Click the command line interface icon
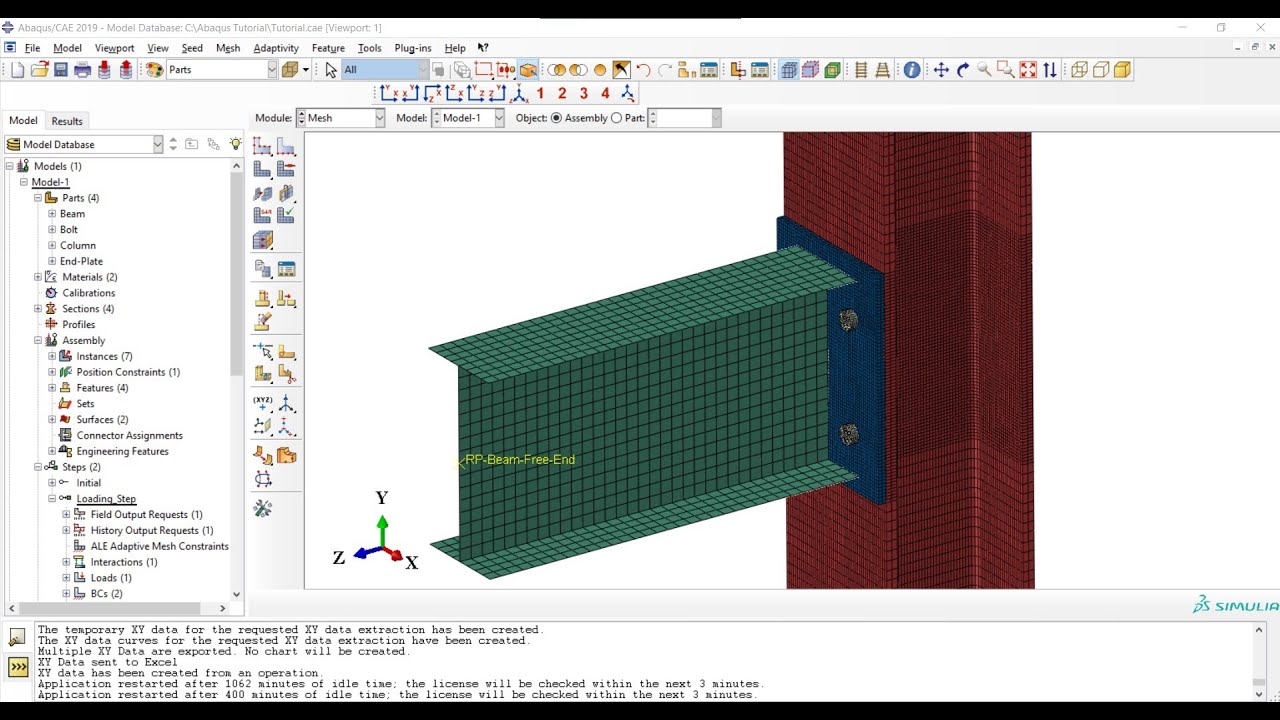 point(18,667)
